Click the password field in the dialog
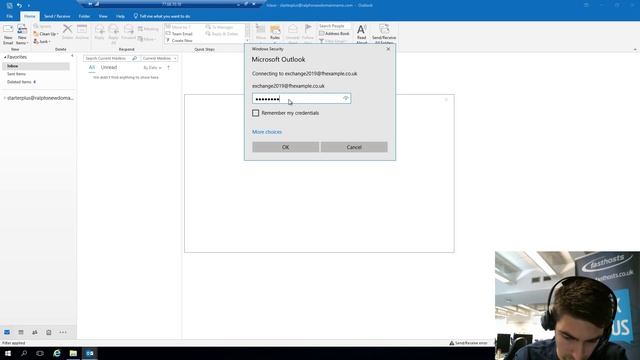Screen dimensions: 640x360 coord(301,98)
